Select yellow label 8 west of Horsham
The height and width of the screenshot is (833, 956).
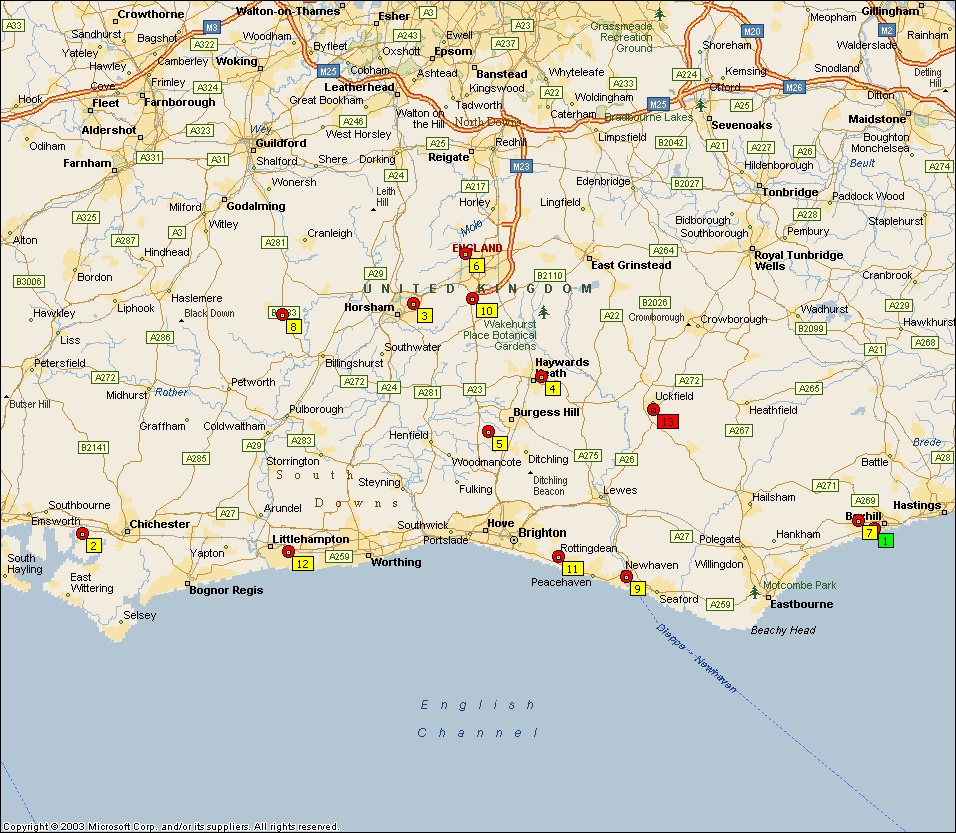[x=293, y=327]
